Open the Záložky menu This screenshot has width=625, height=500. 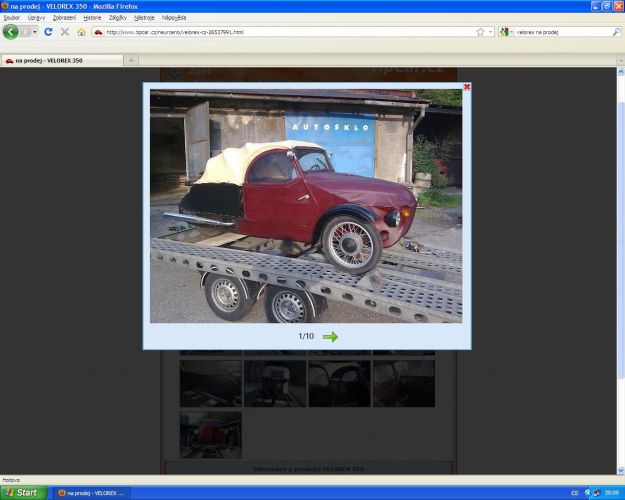118,18
